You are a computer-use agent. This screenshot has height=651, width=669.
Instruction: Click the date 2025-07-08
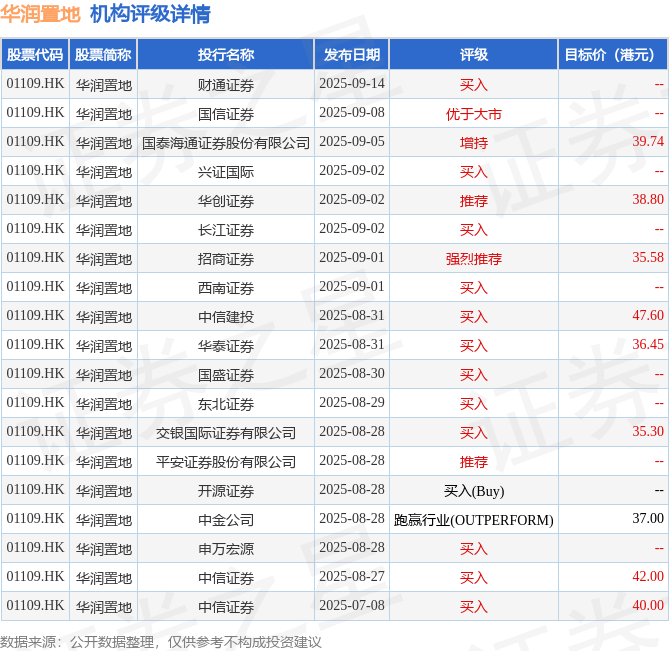pos(352,605)
